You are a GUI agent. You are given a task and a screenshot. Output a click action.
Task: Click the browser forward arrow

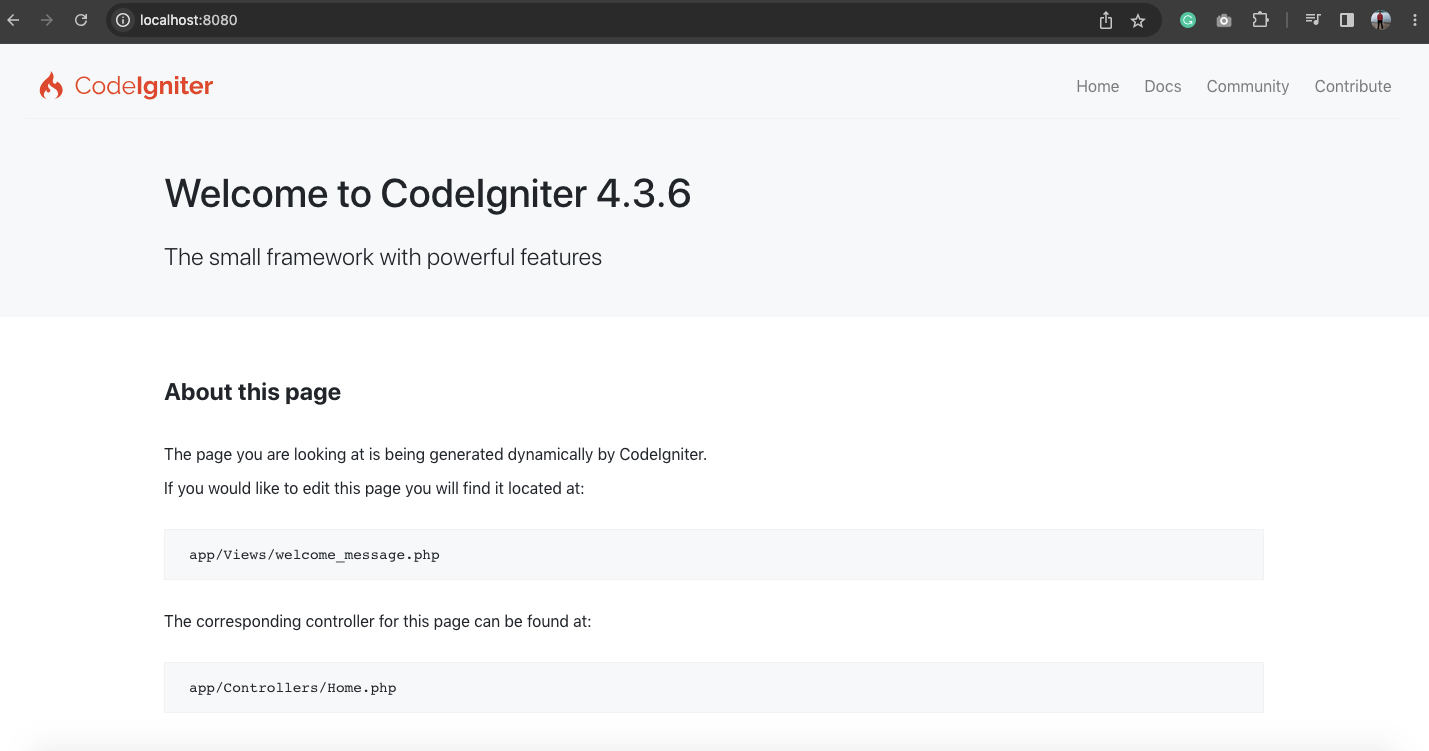(x=47, y=20)
